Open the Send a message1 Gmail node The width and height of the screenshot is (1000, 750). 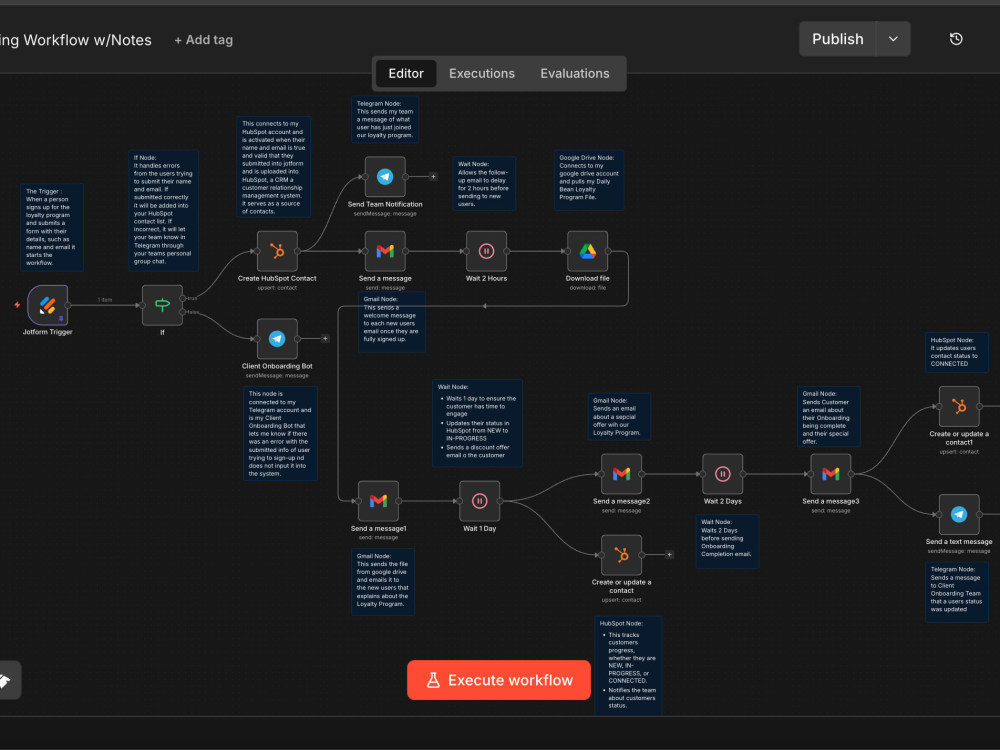click(378, 501)
